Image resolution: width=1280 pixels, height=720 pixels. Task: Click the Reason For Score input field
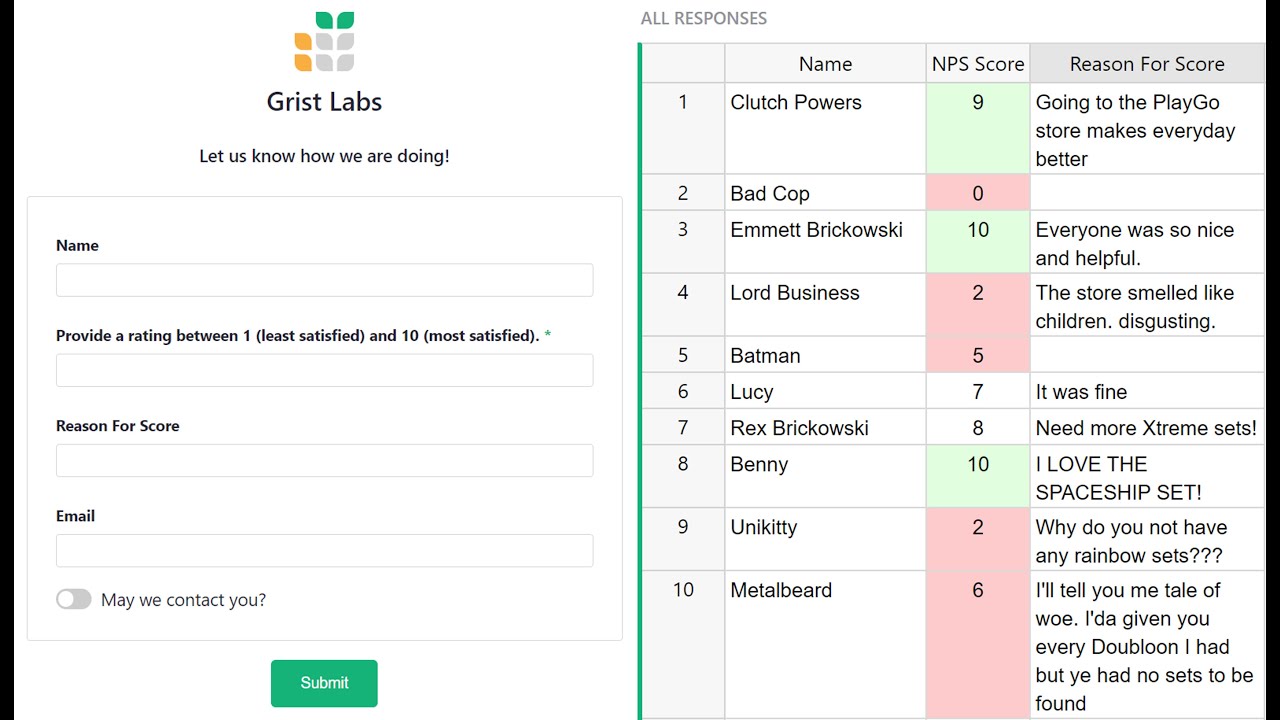[x=324, y=460]
